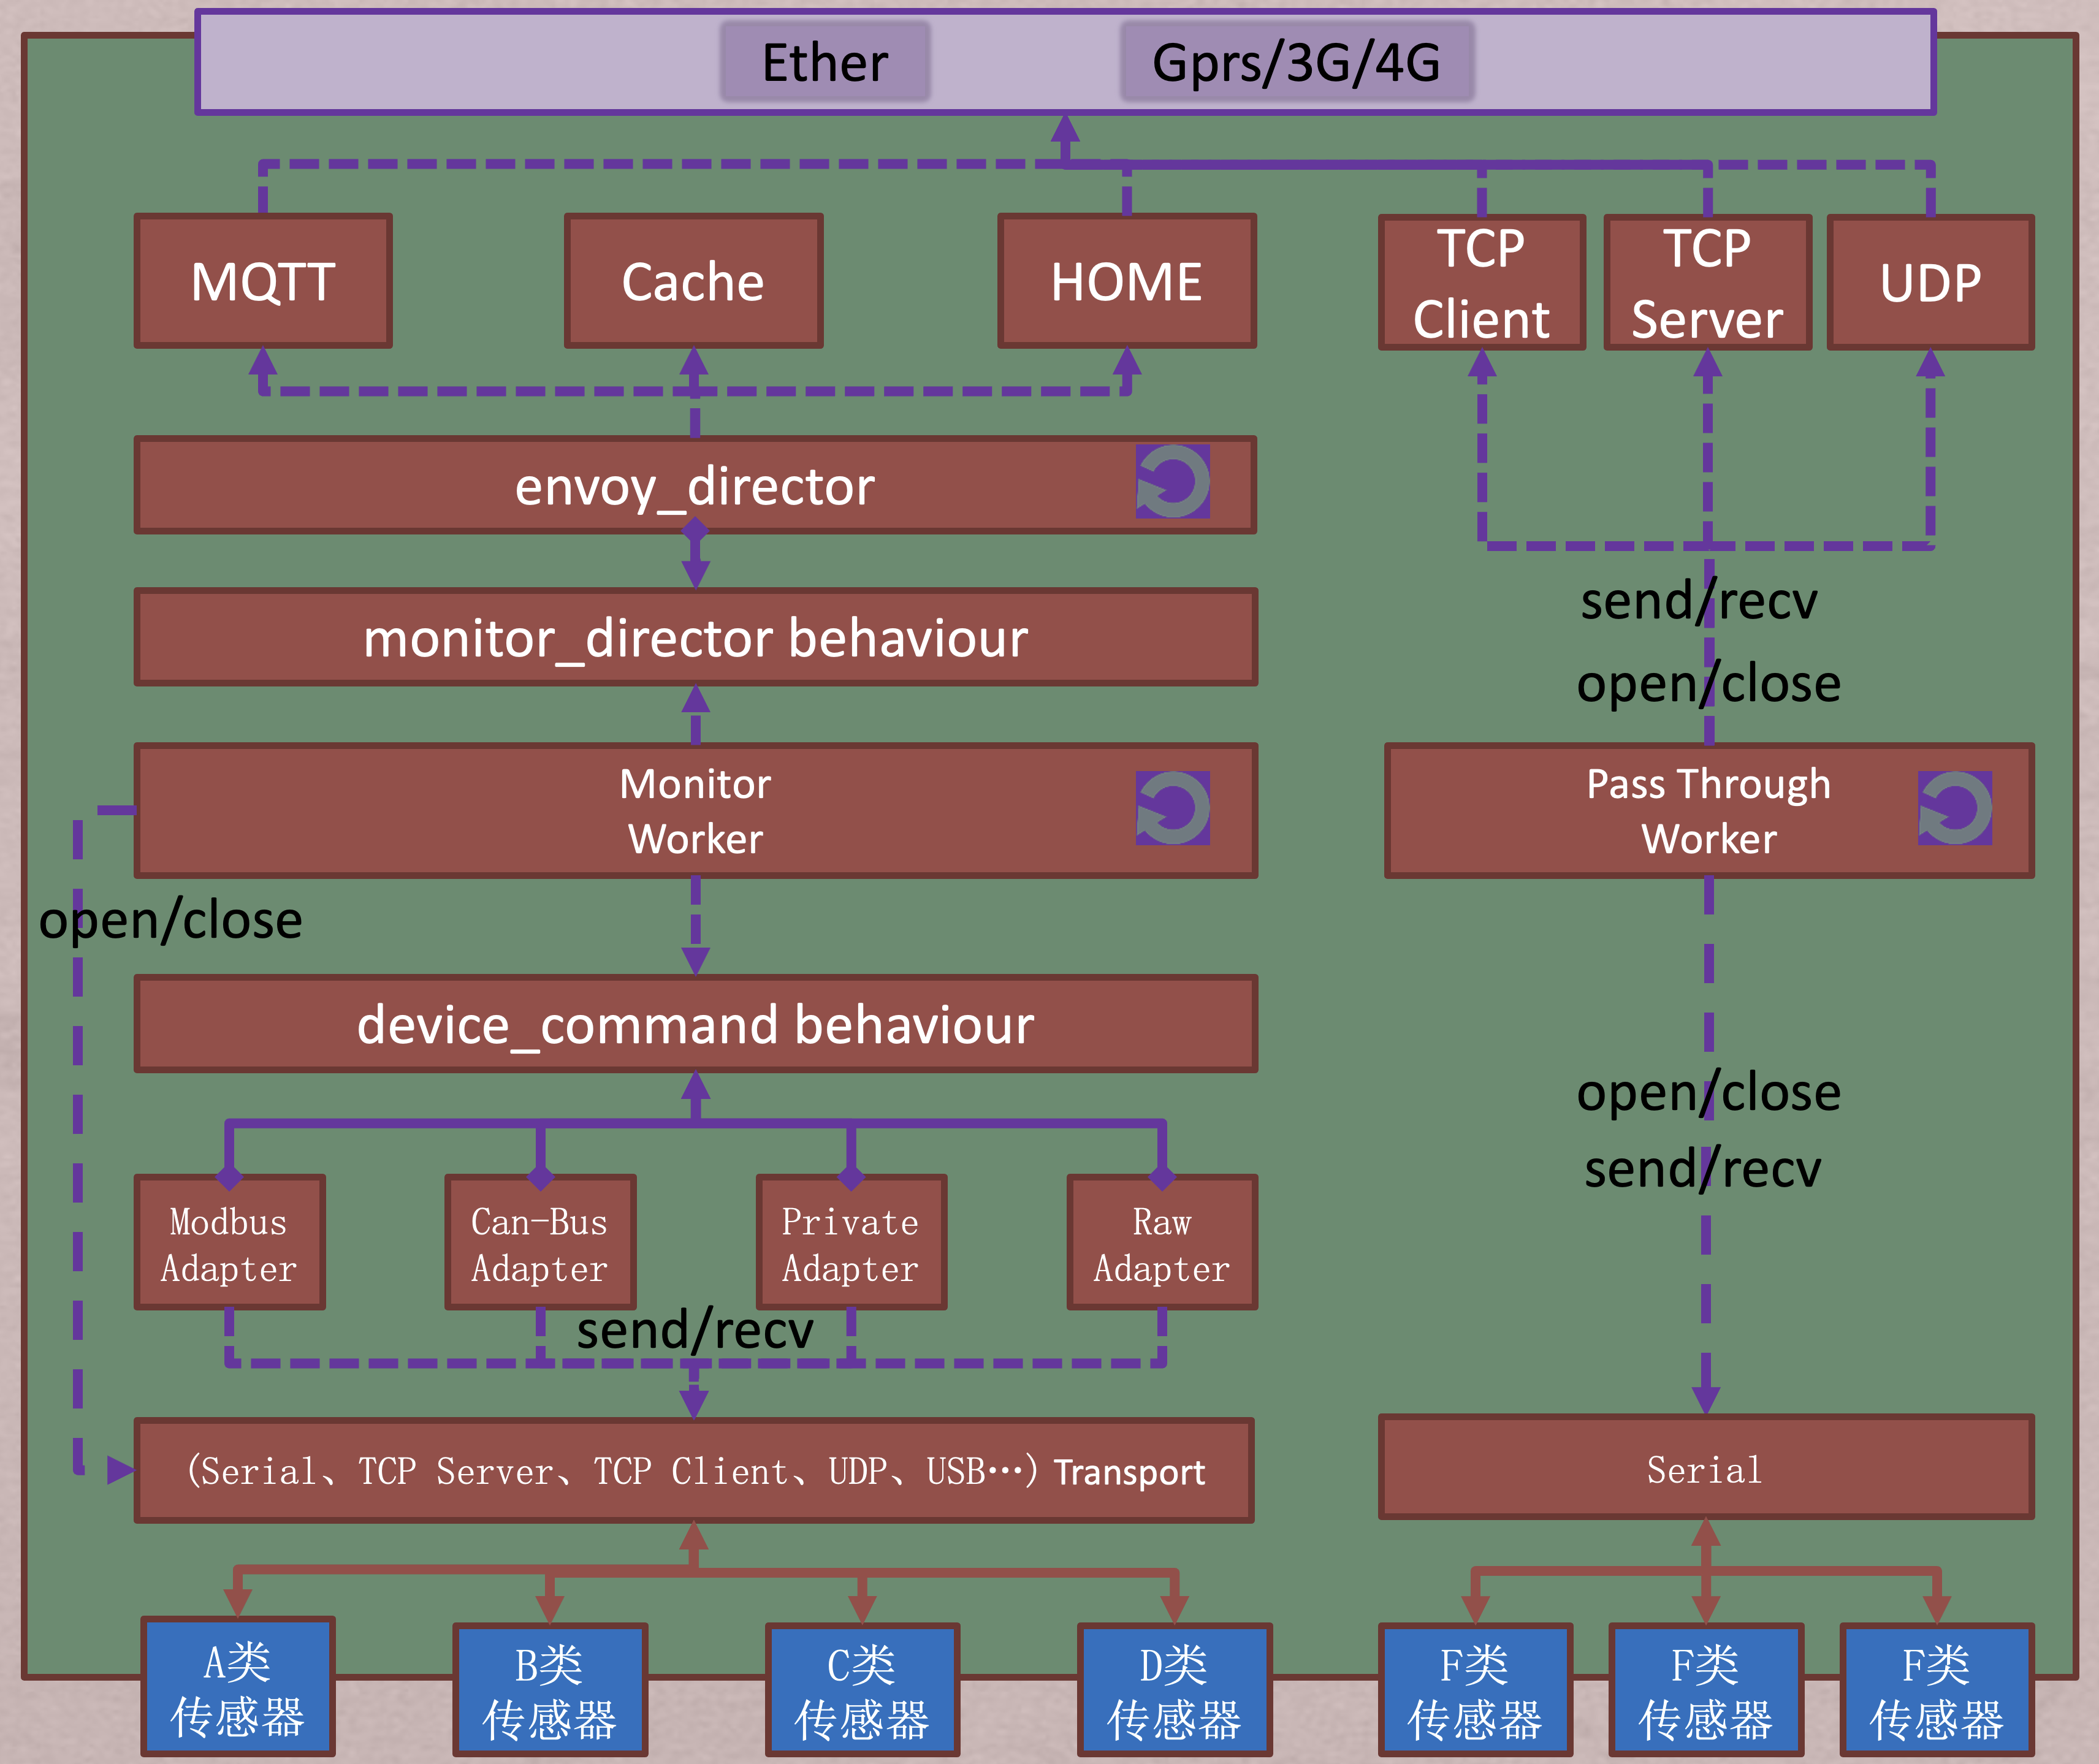Select monitor_director behaviour bar
Image resolution: width=2099 pixels, height=1764 pixels.
click(695, 638)
